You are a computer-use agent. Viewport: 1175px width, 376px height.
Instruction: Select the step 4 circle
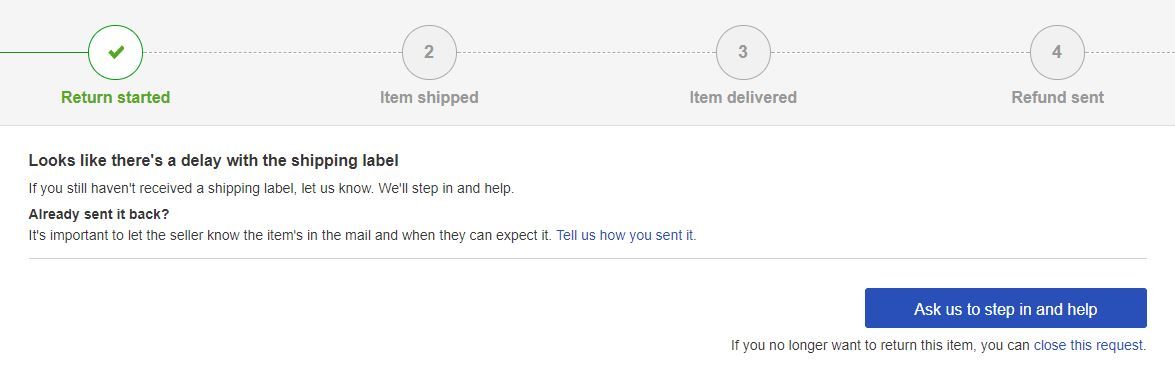1057,52
